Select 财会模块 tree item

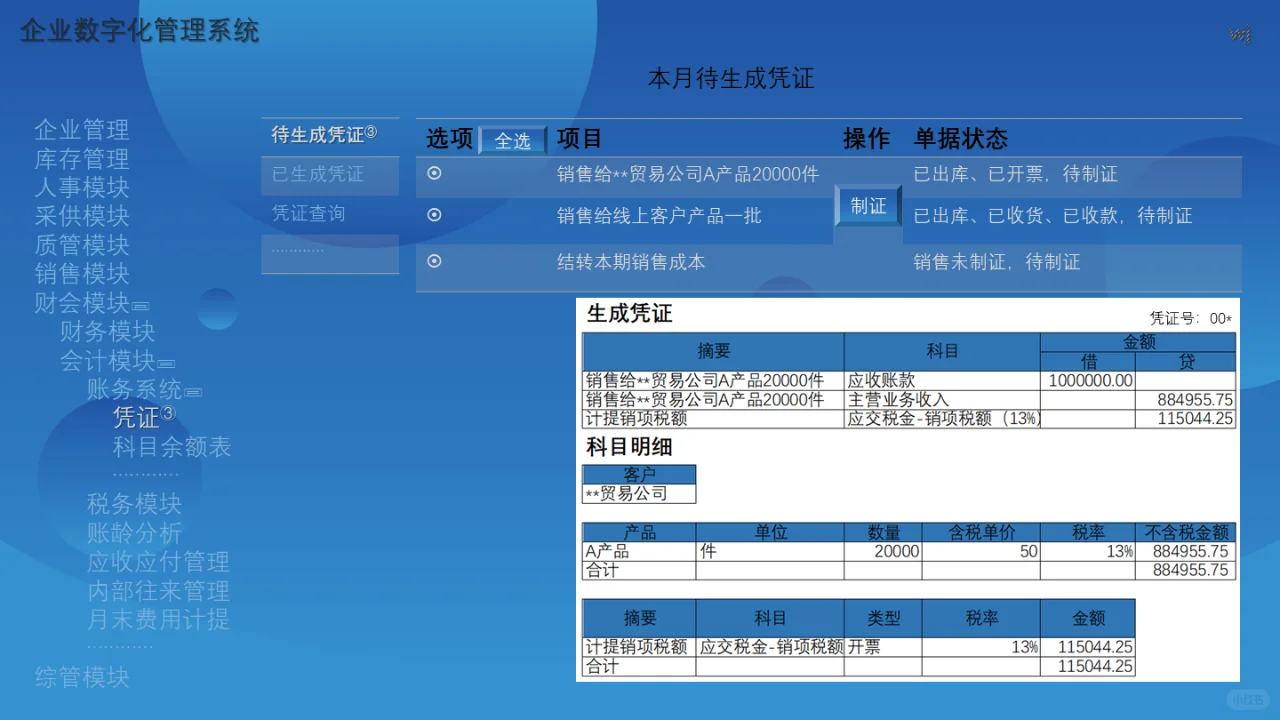82,302
